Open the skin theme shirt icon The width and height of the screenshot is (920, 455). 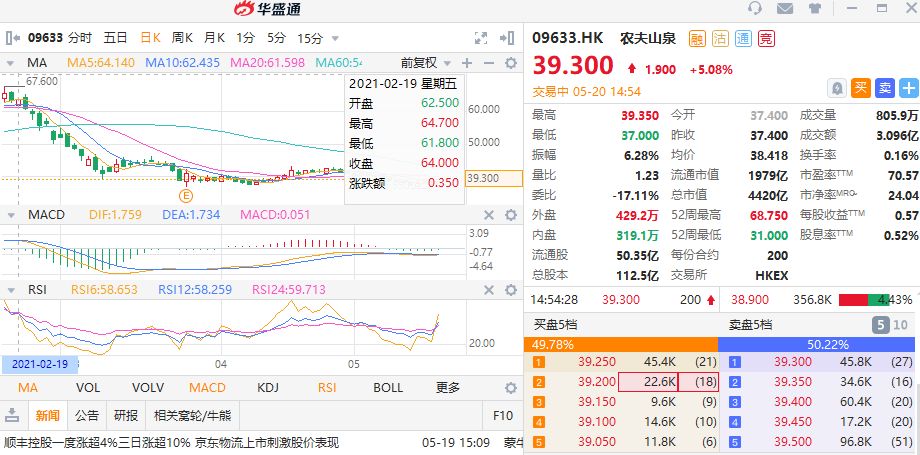[x=814, y=8]
